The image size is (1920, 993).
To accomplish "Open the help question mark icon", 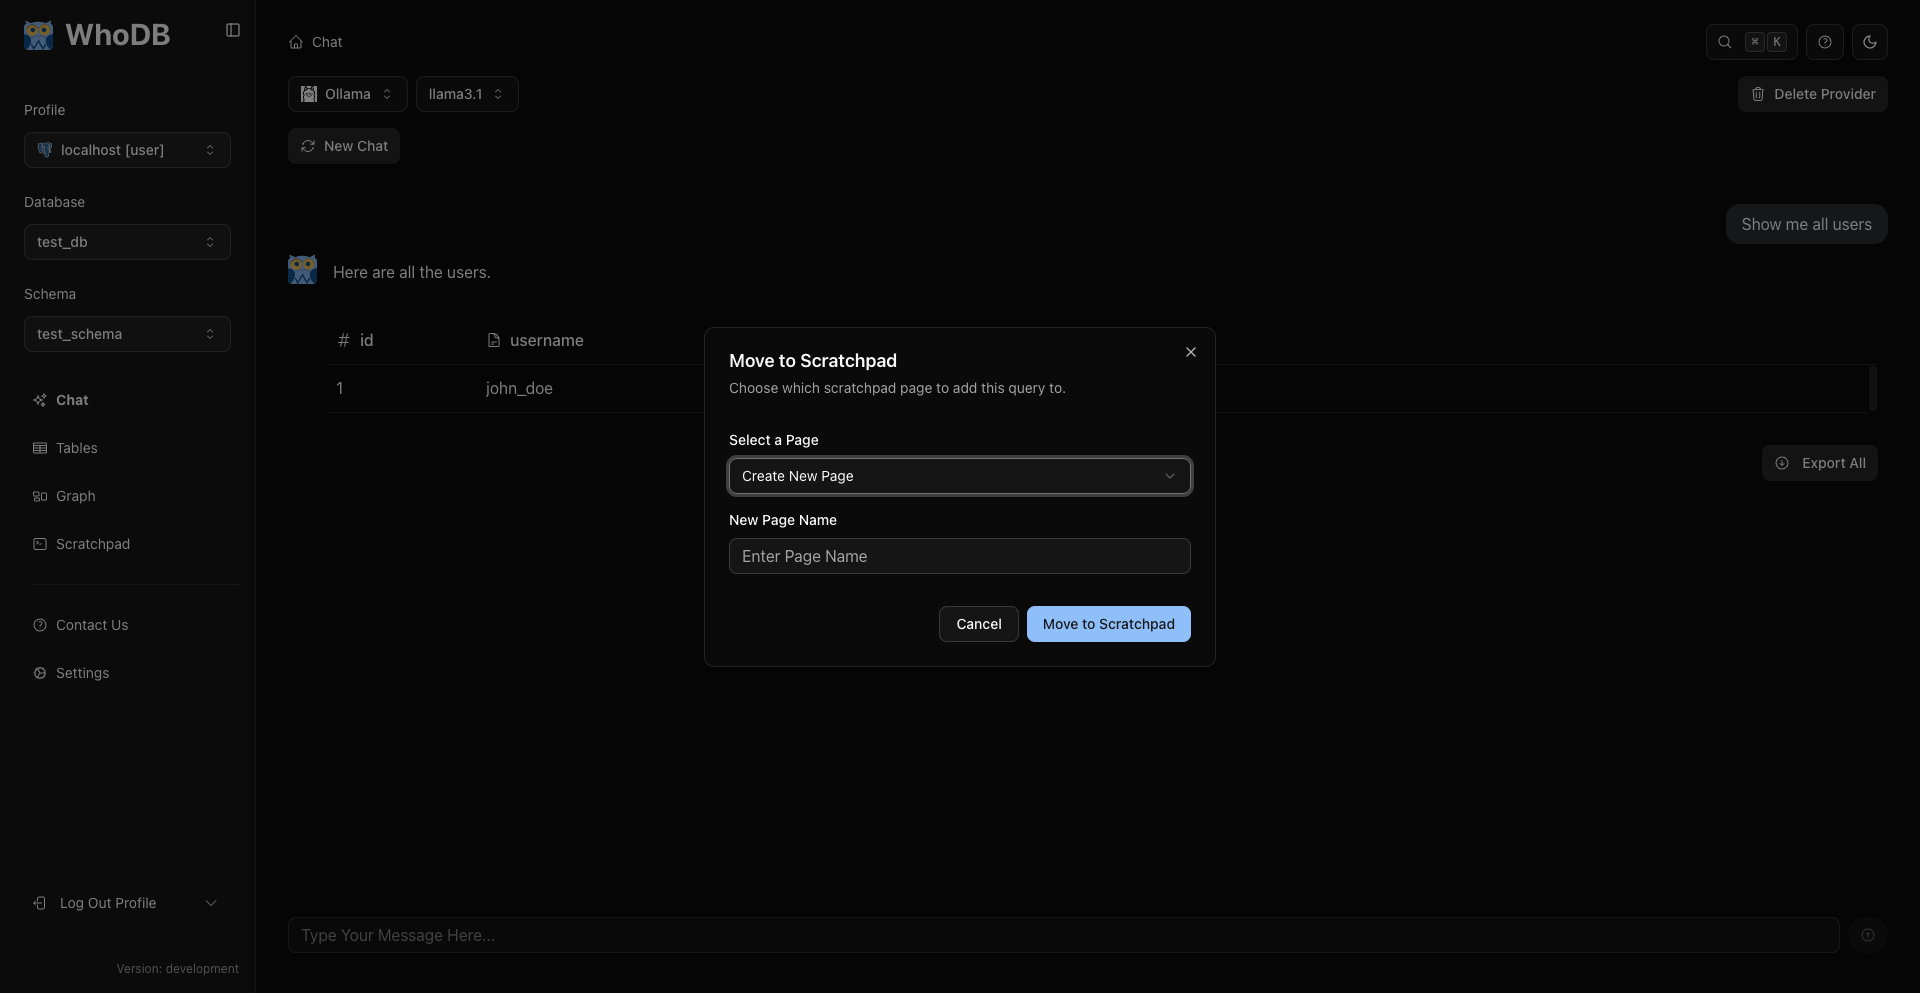I will point(1825,42).
